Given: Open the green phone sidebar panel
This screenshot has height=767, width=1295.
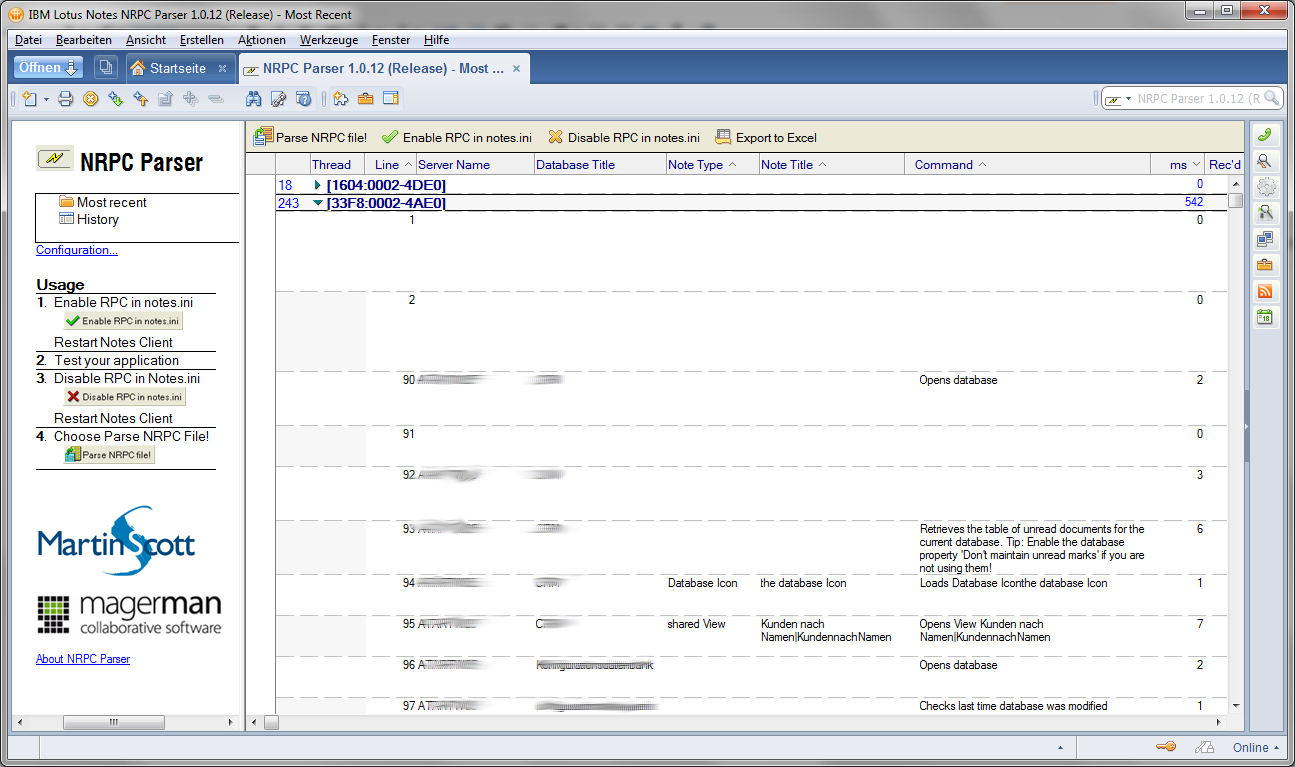Looking at the screenshot, I should (x=1265, y=135).
